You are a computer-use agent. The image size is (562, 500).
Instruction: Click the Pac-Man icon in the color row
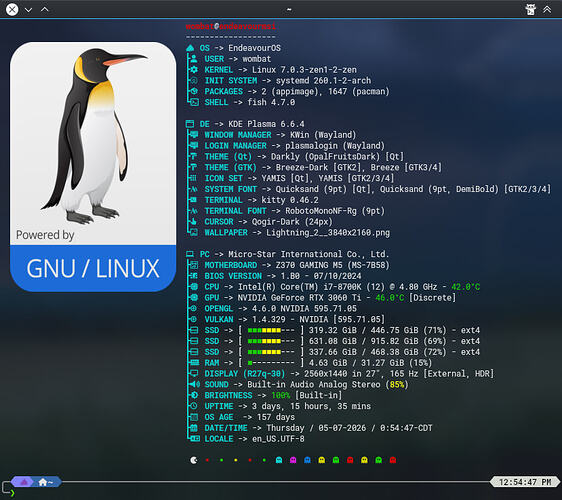(x=194, y=460)
